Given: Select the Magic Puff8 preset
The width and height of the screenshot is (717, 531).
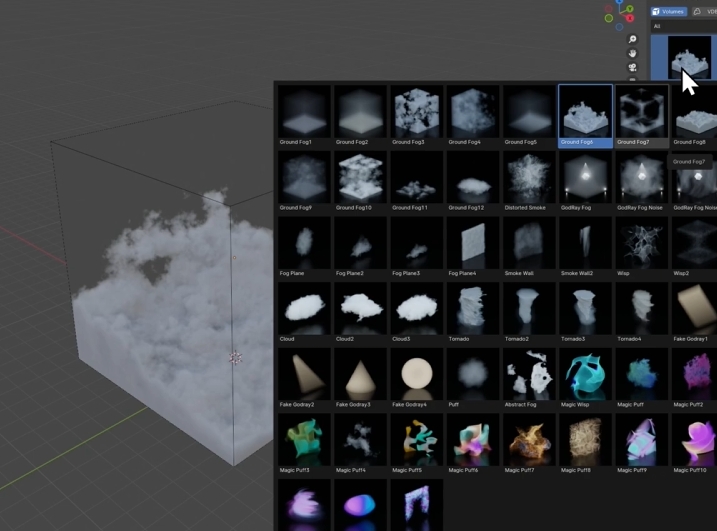Looking at the screenshot, I should point(585,444).
